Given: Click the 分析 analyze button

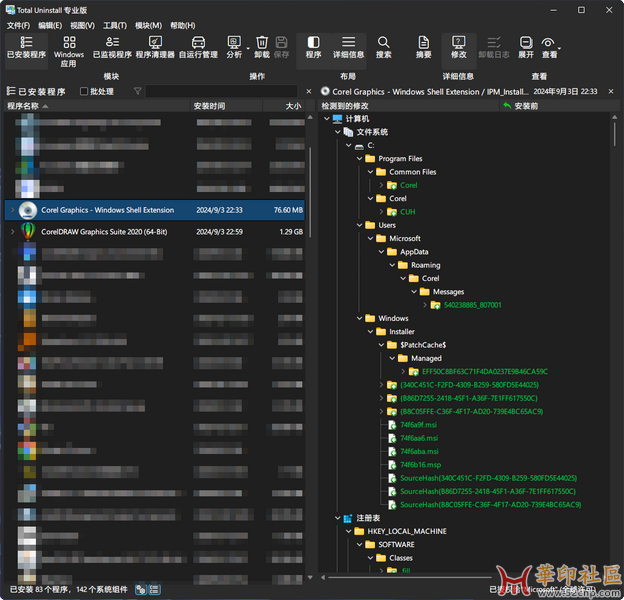Looking at the screenshot, I should (234, 48).
